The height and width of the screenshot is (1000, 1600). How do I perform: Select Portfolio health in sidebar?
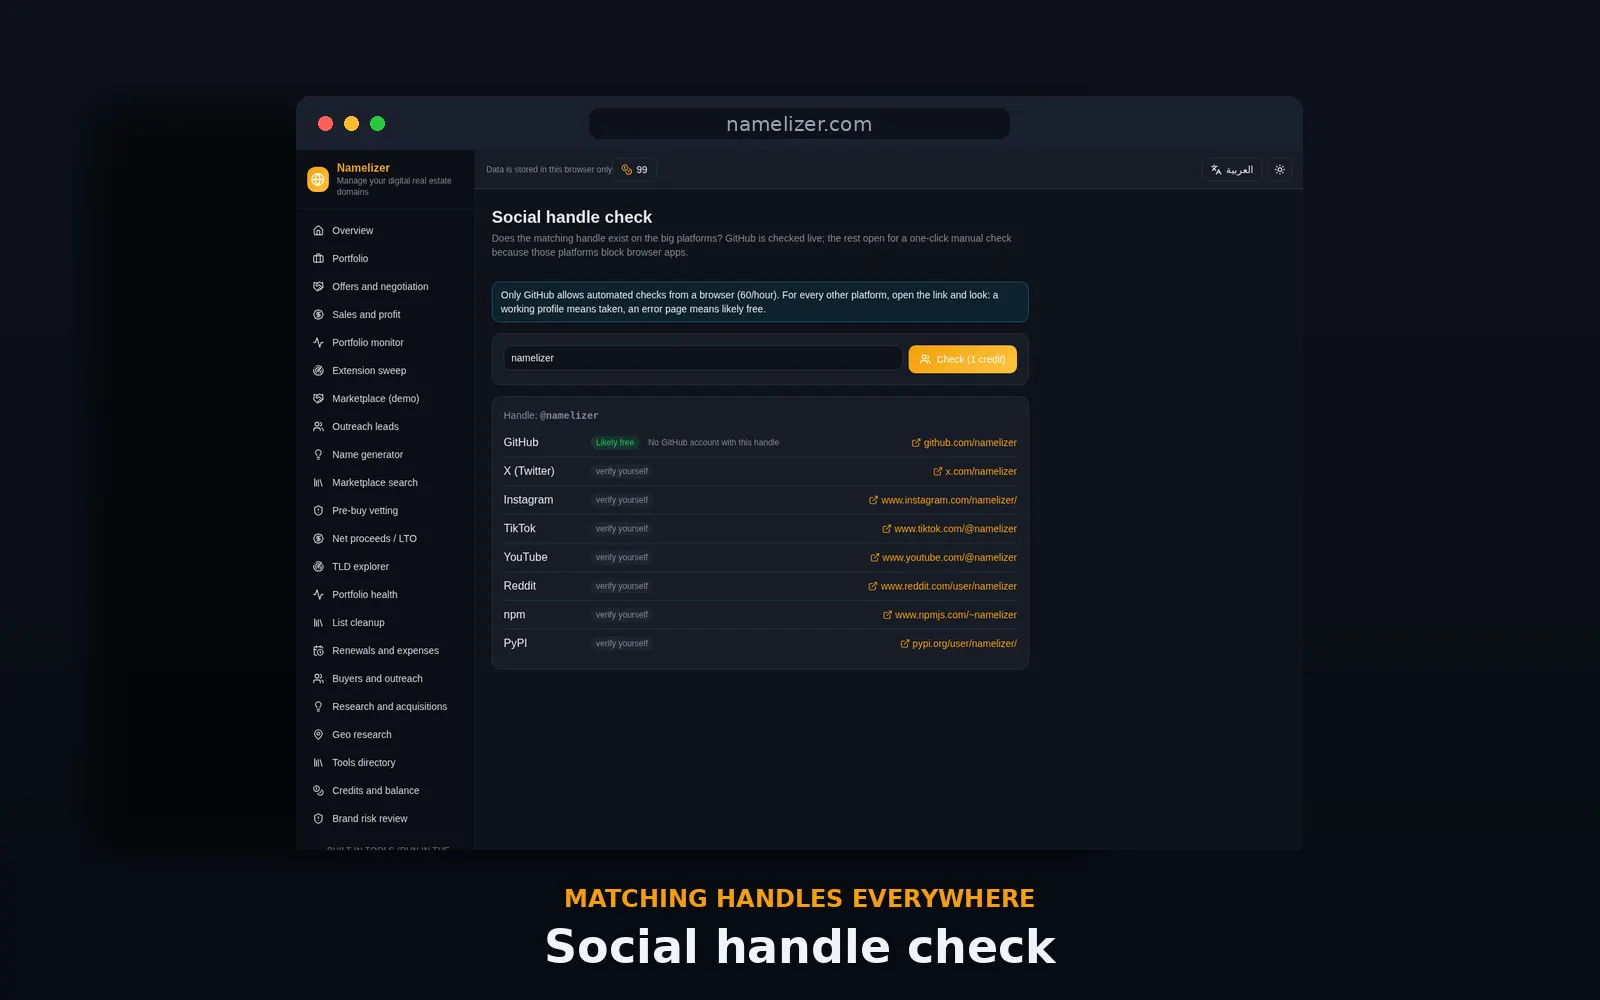click(x=385, y=595)
